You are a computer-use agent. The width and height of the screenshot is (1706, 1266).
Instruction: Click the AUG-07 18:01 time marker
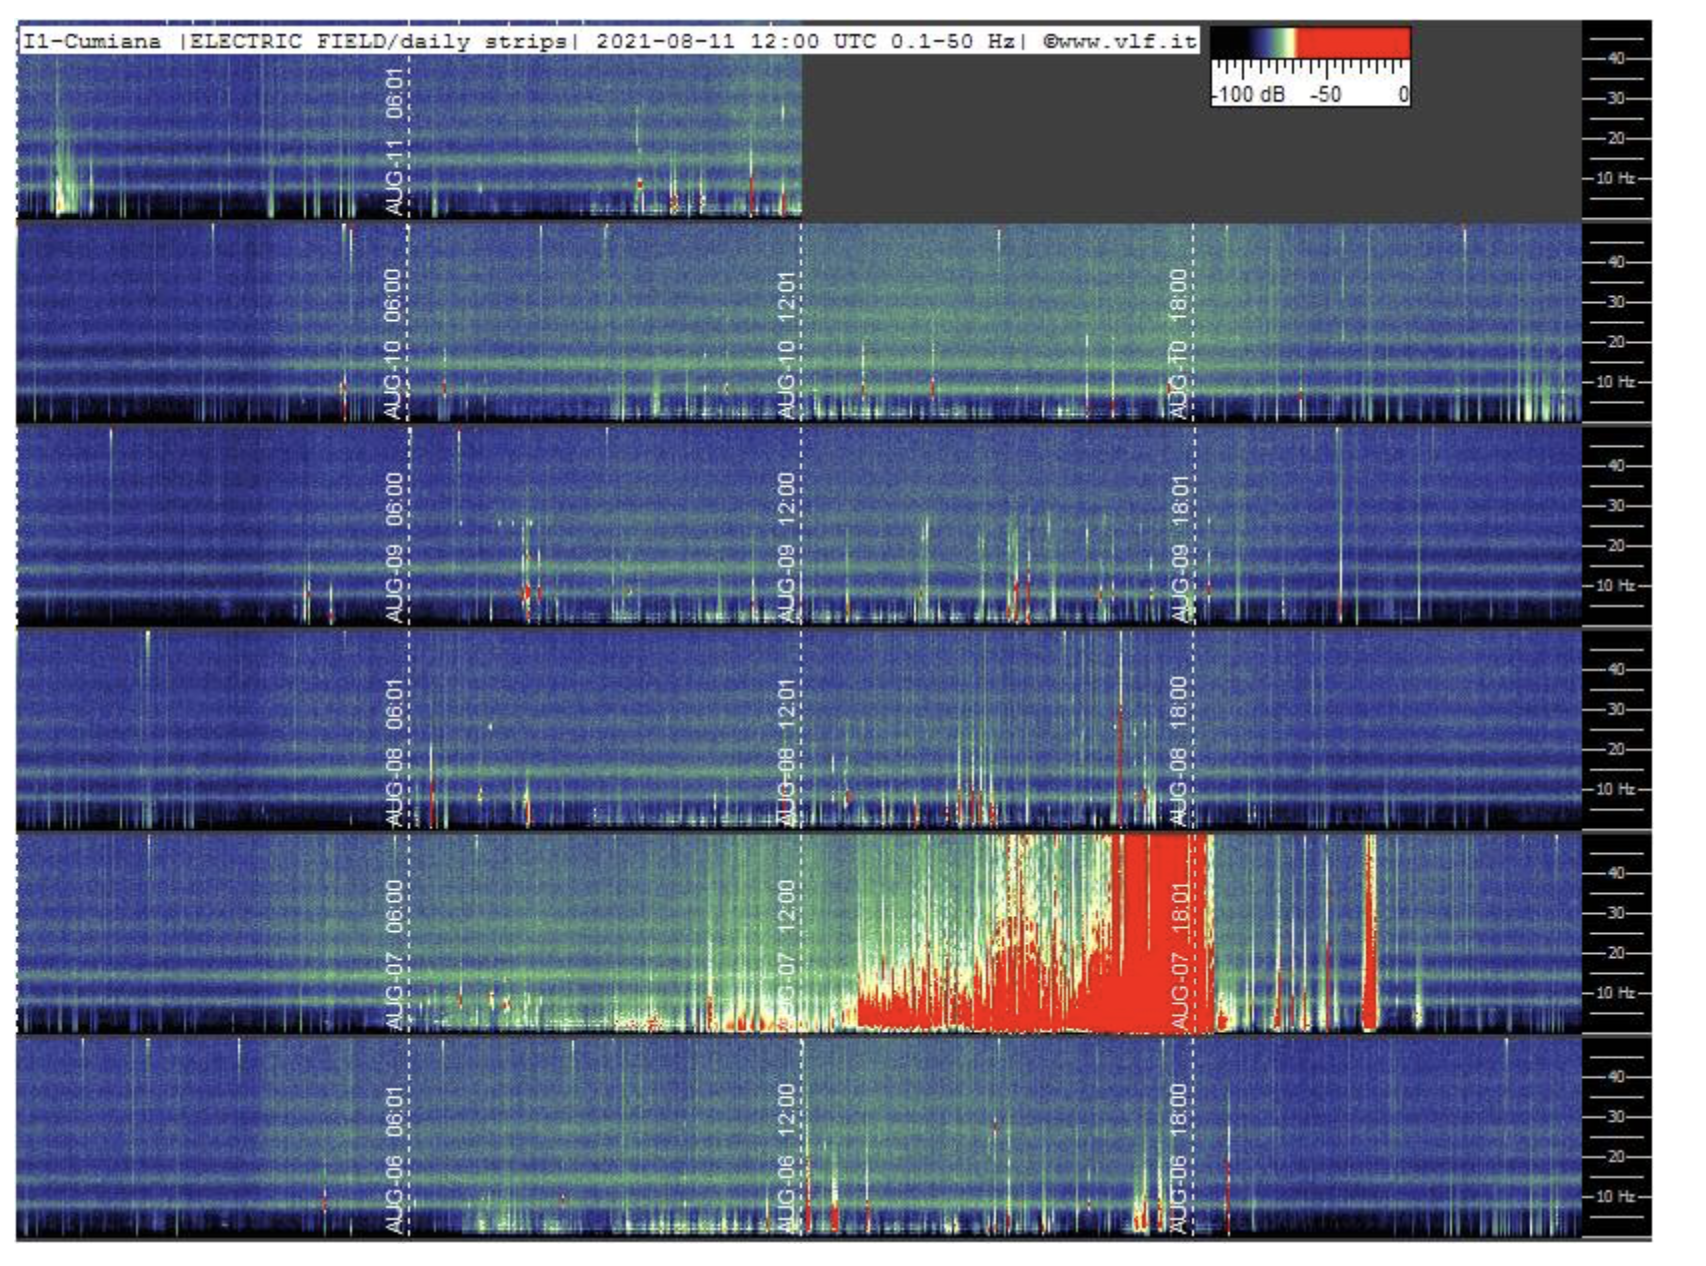point(1180,955)
